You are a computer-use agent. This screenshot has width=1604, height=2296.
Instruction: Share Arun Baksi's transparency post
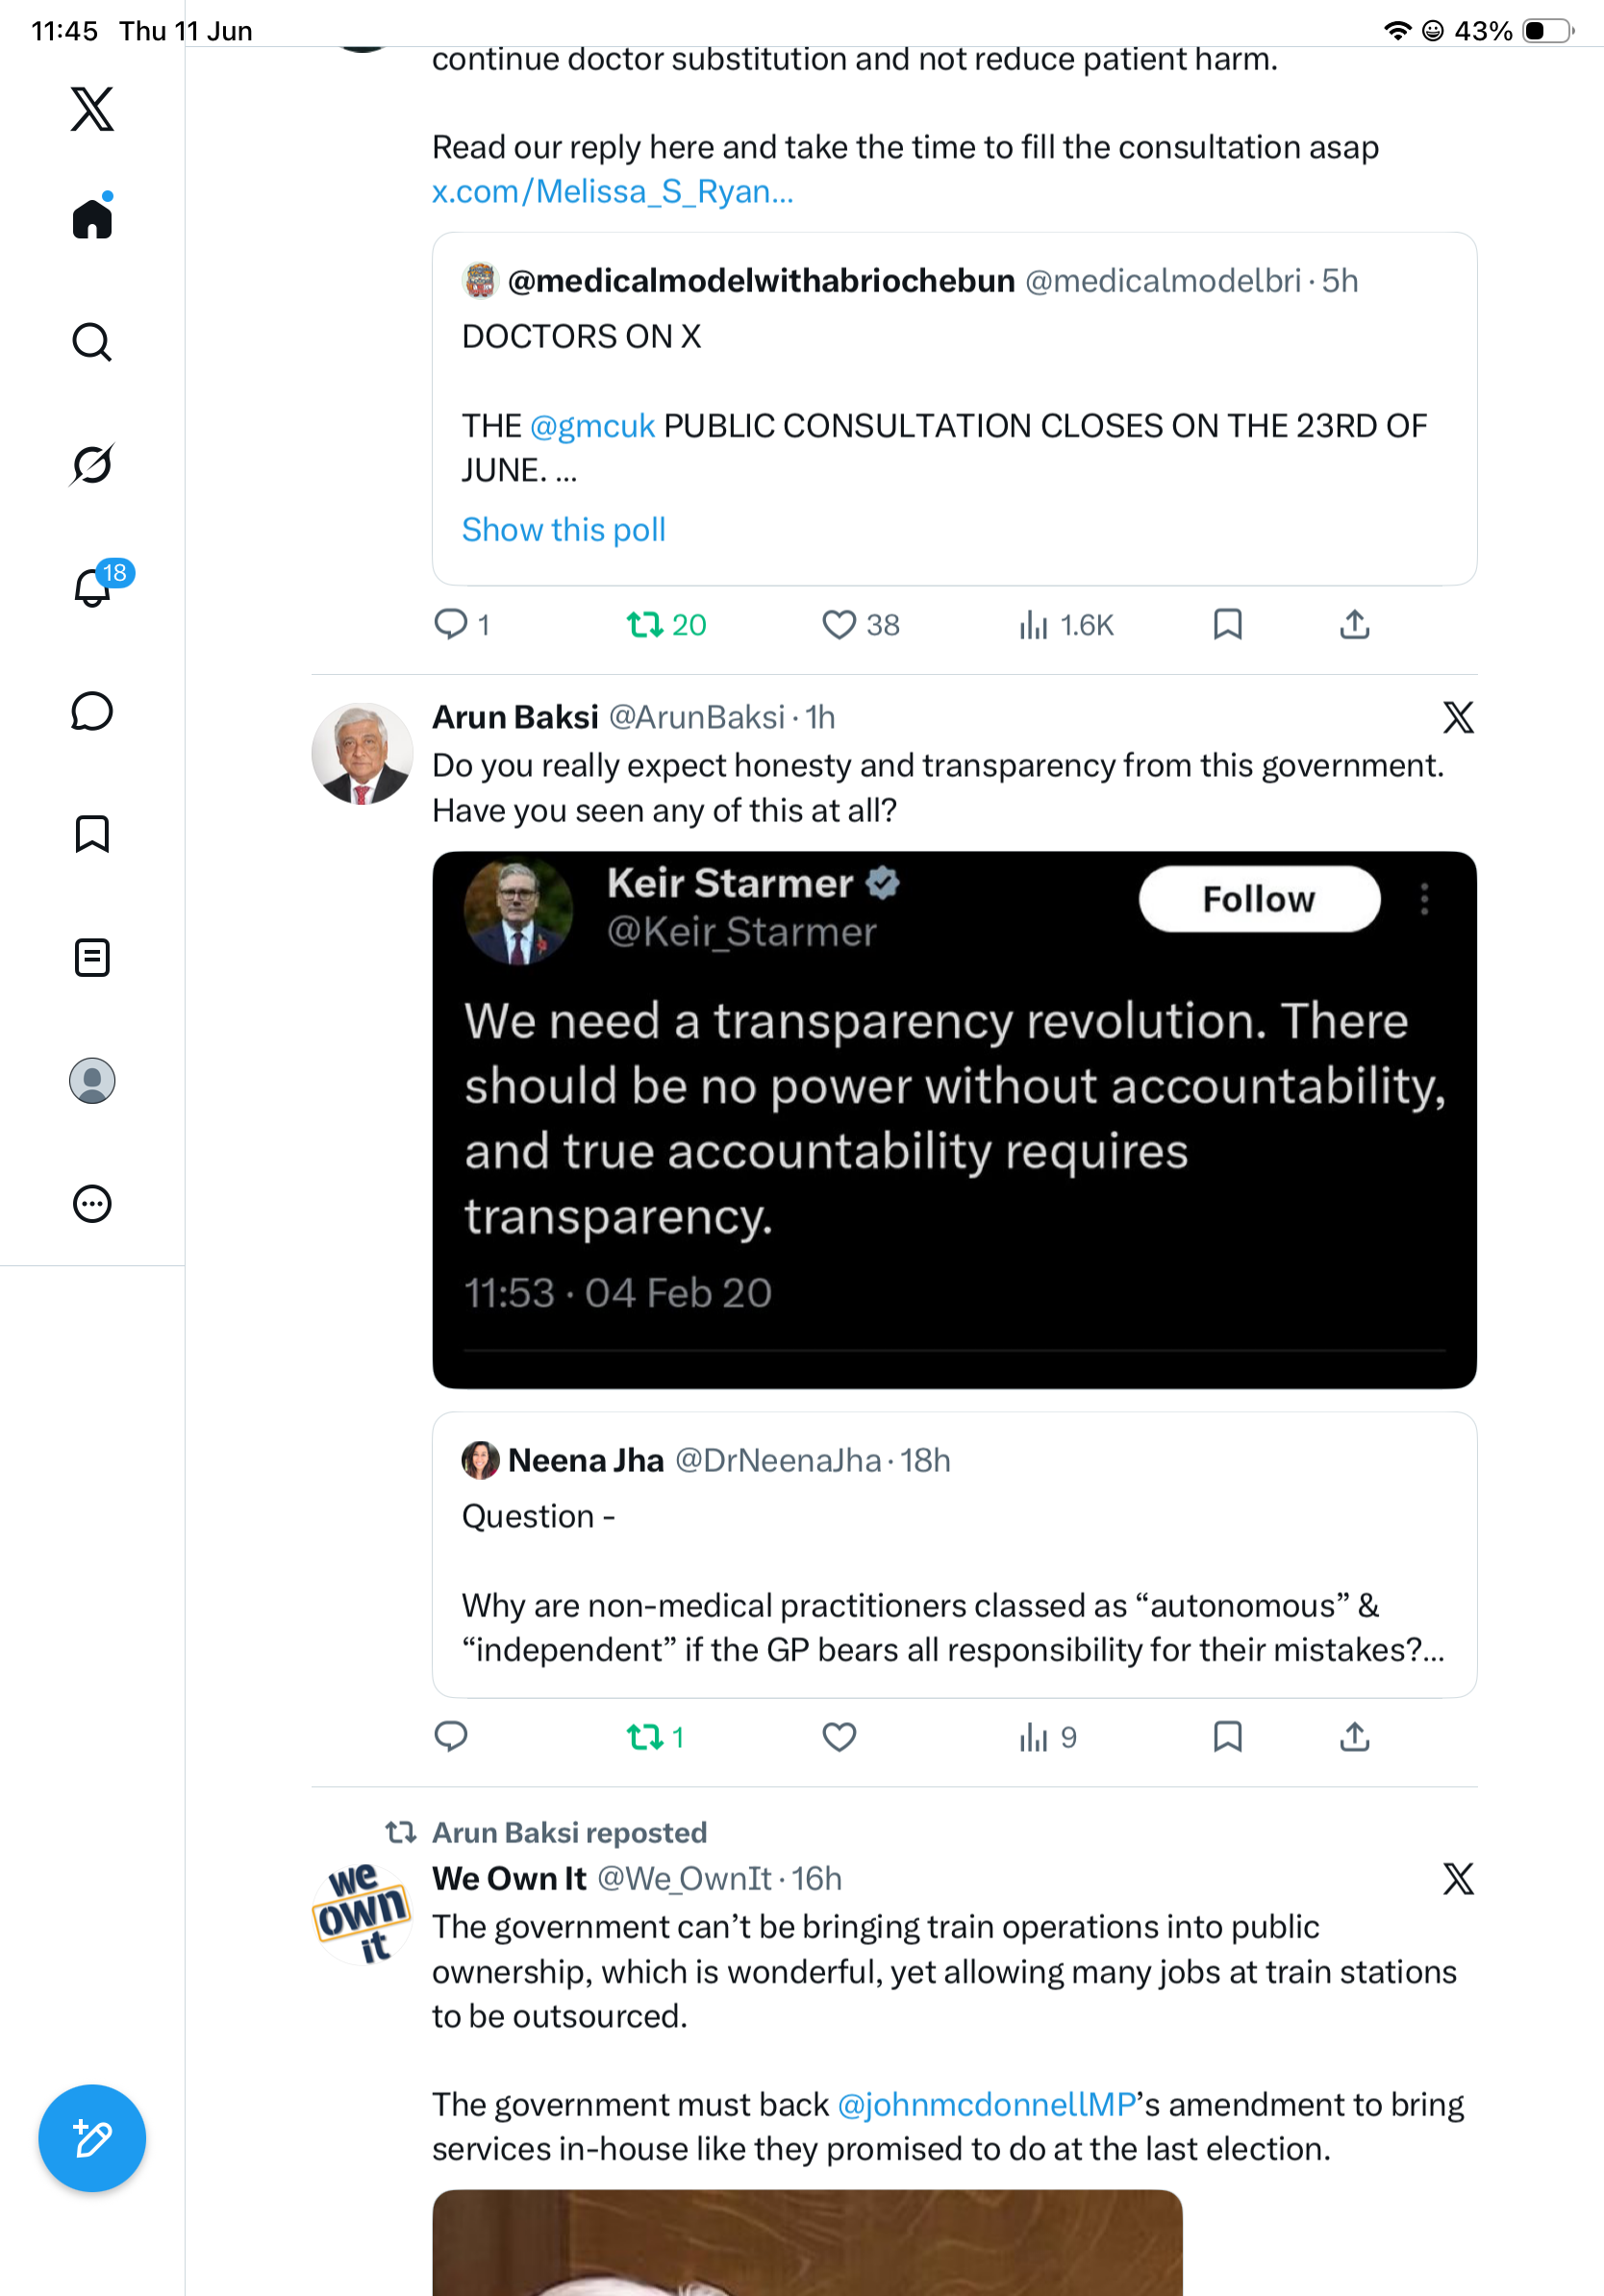click(x=1354, y=1737)
